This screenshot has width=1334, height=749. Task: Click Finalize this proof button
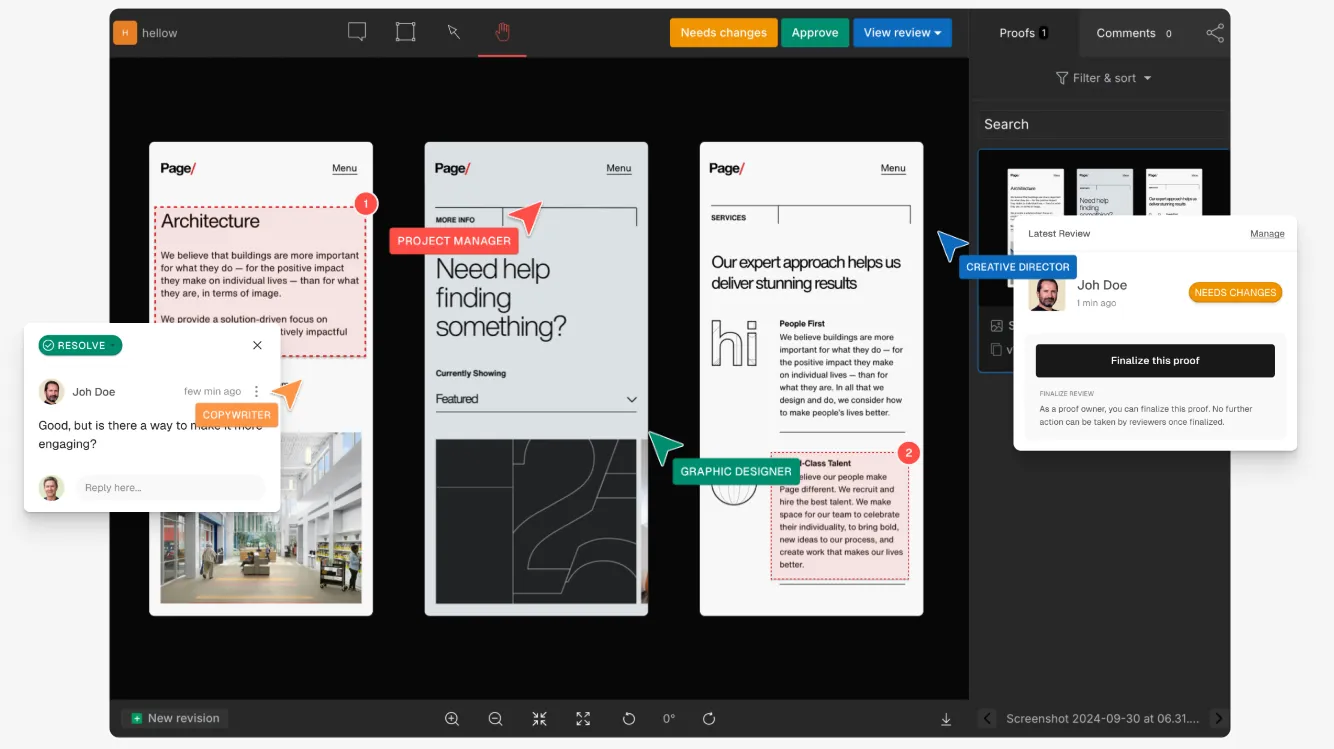pyautogui.click(x=1155, y=360)
